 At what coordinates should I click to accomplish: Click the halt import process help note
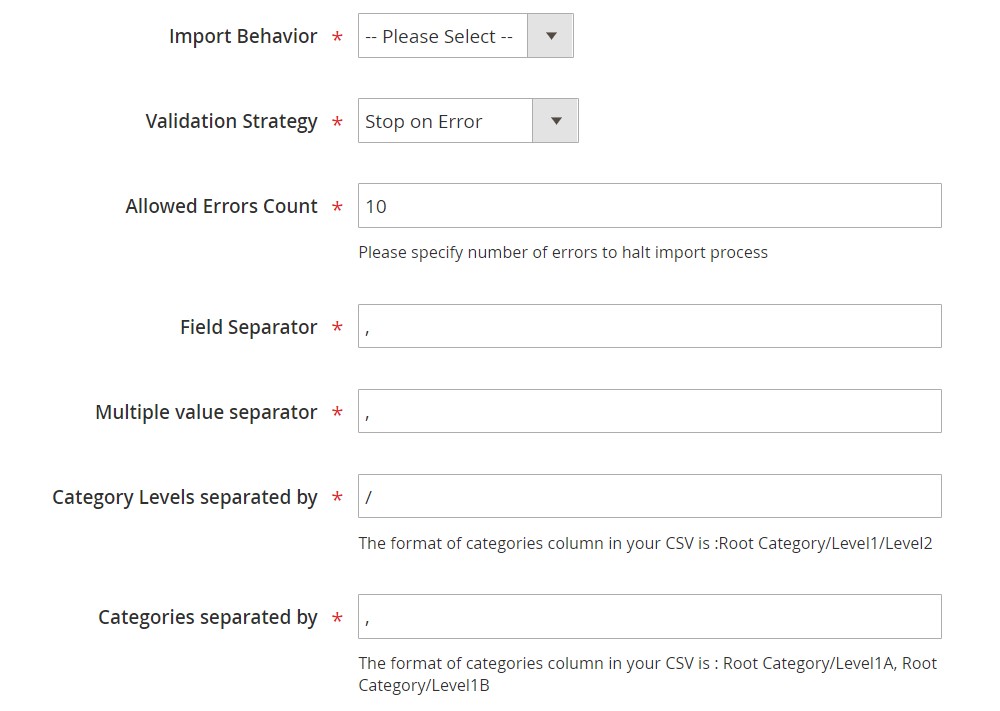coord(563,253)
